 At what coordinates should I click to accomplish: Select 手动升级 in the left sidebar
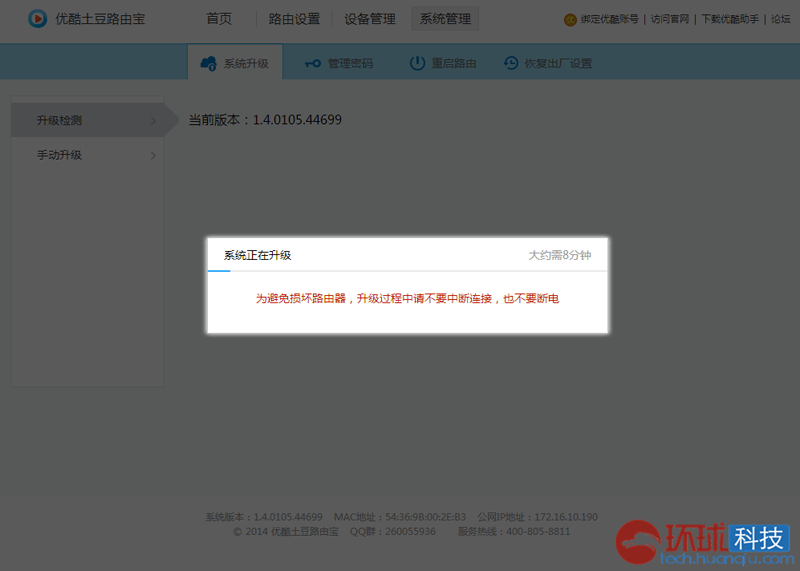[60, 155]
